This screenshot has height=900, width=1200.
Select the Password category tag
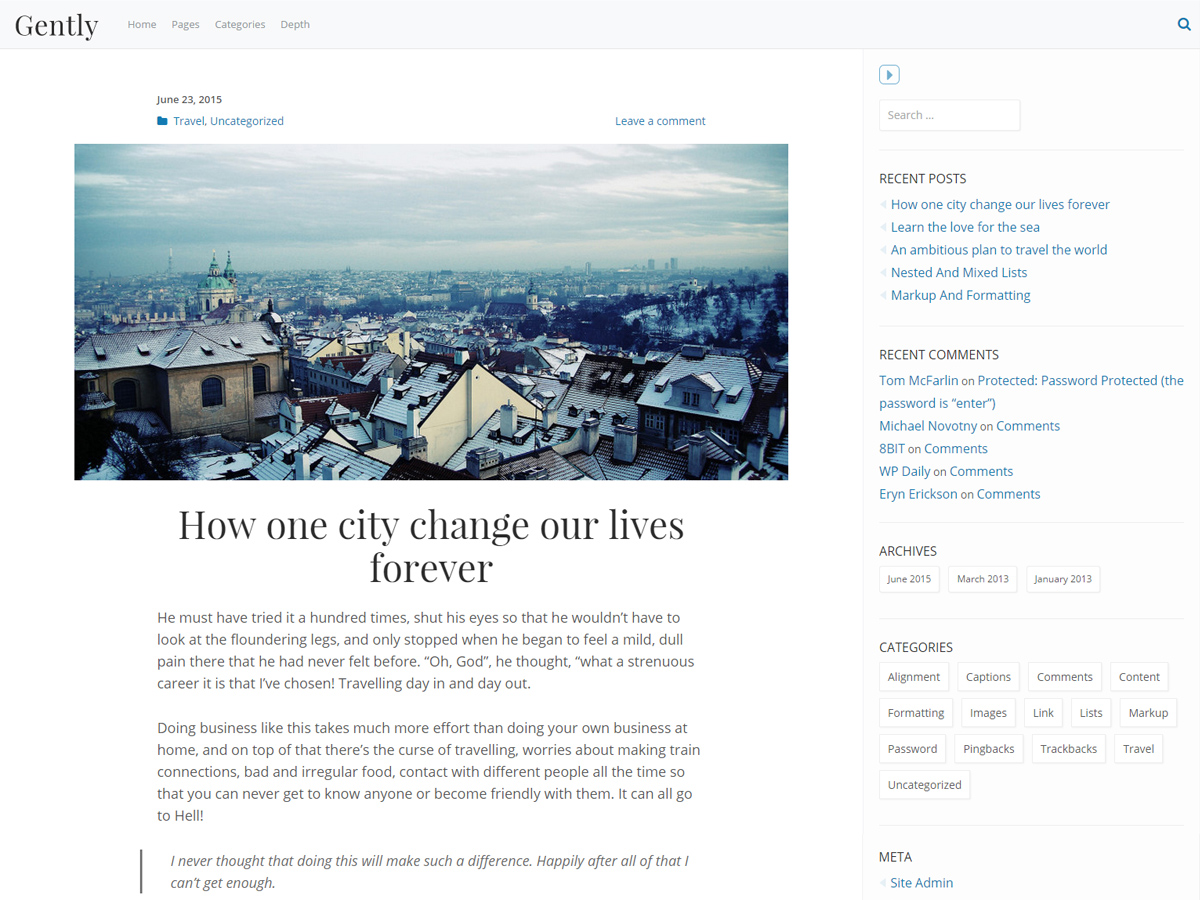point(913,749)
